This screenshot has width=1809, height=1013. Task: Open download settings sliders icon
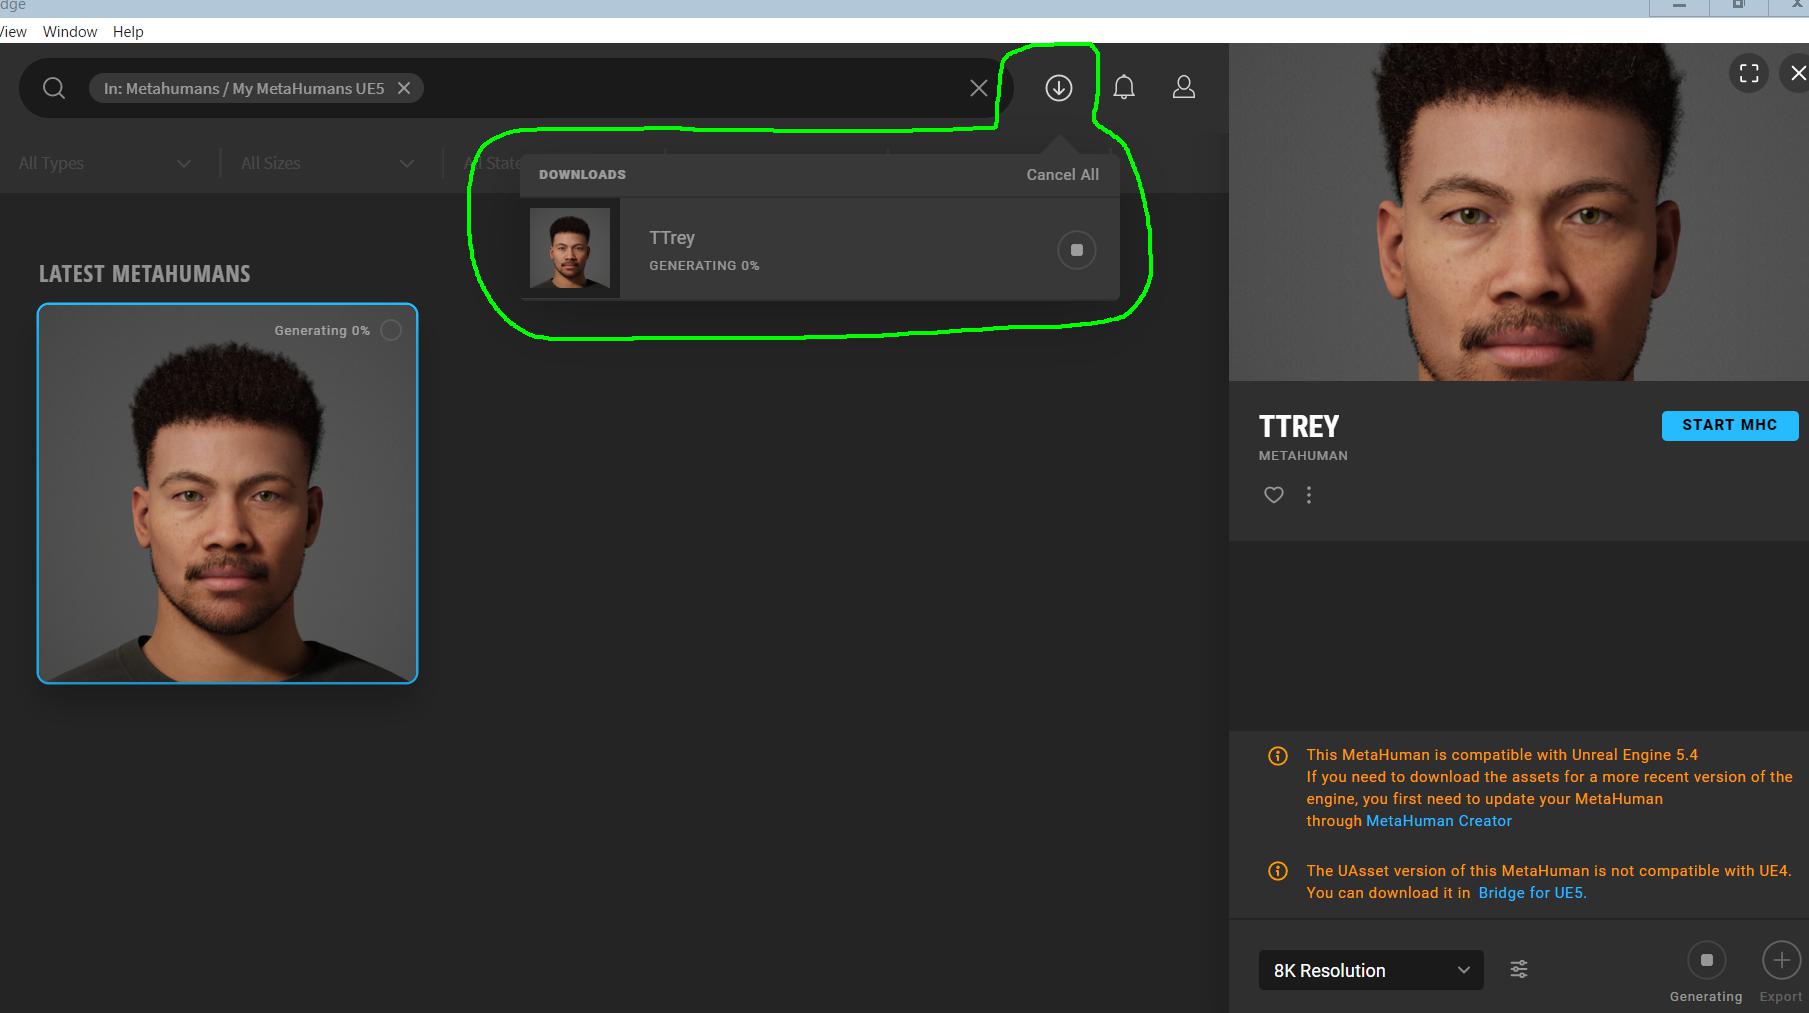[1519, 969]
